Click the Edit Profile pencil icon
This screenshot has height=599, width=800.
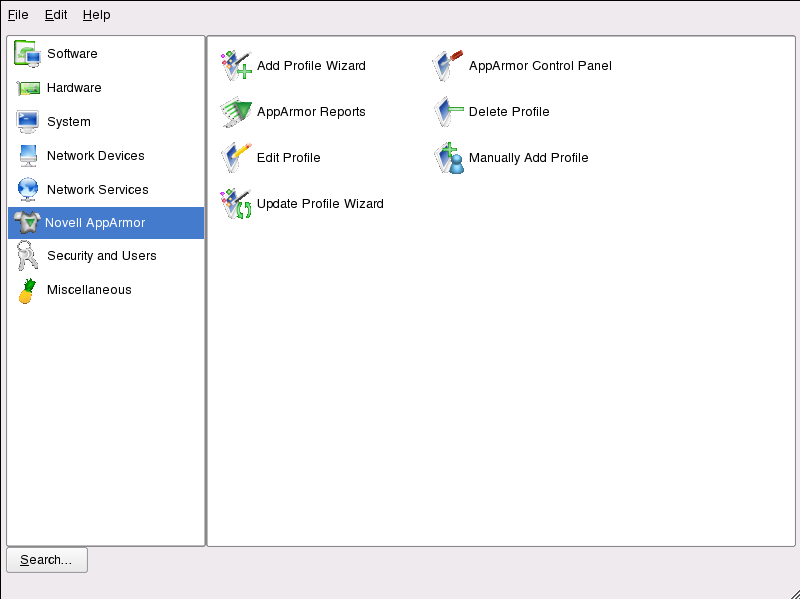coord(236,158)
